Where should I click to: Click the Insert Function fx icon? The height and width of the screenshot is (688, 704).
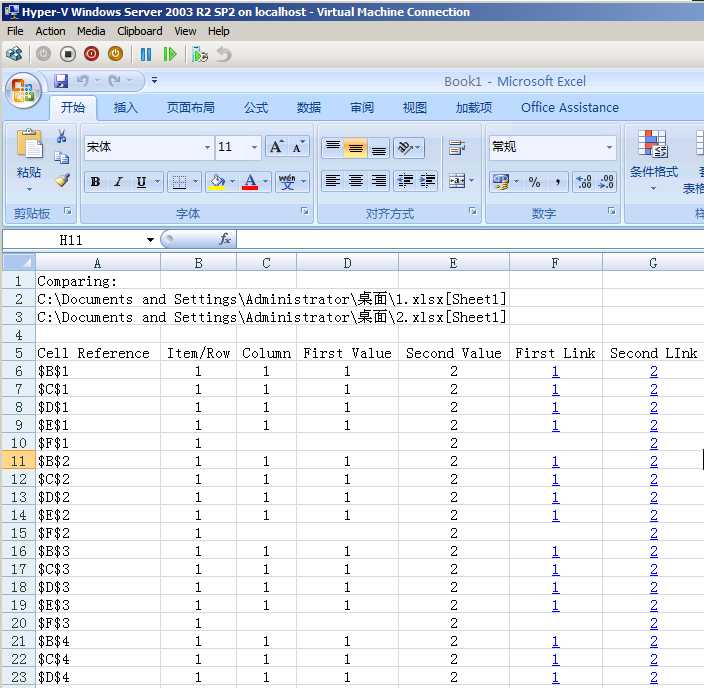[x=225, y=239]
